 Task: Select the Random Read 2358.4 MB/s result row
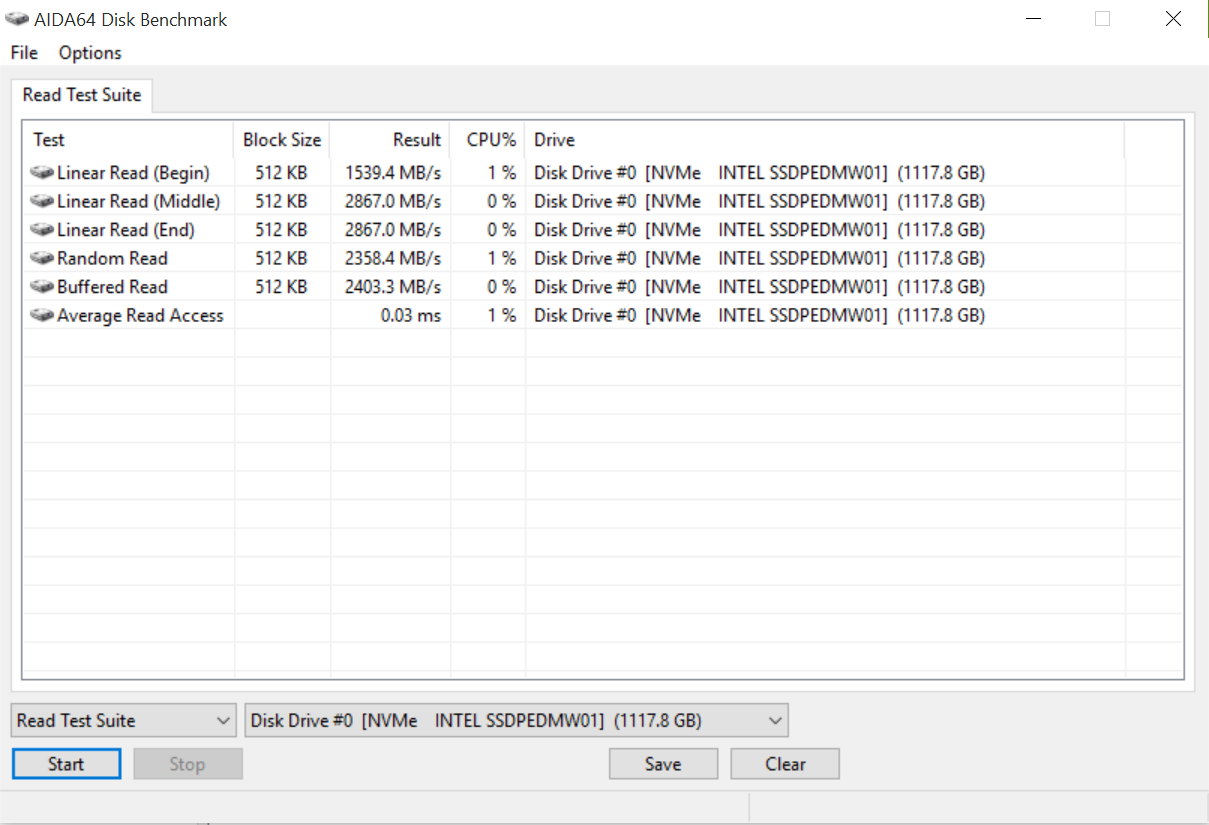click(x=392, y=258)
